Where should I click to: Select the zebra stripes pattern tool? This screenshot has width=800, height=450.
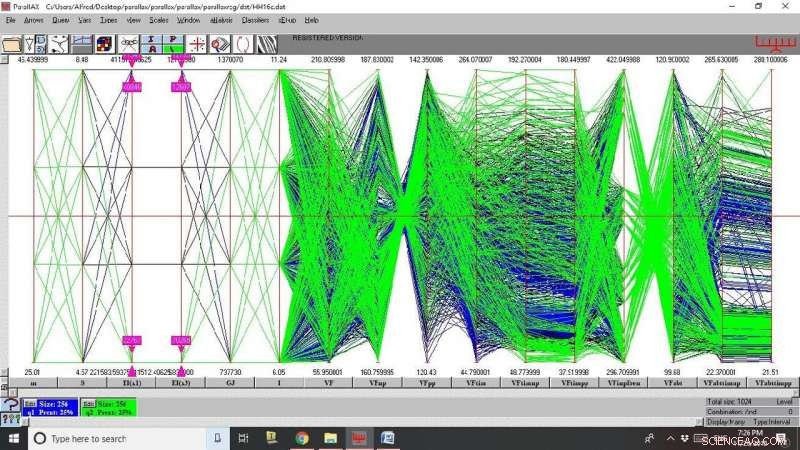pos(266,44)
